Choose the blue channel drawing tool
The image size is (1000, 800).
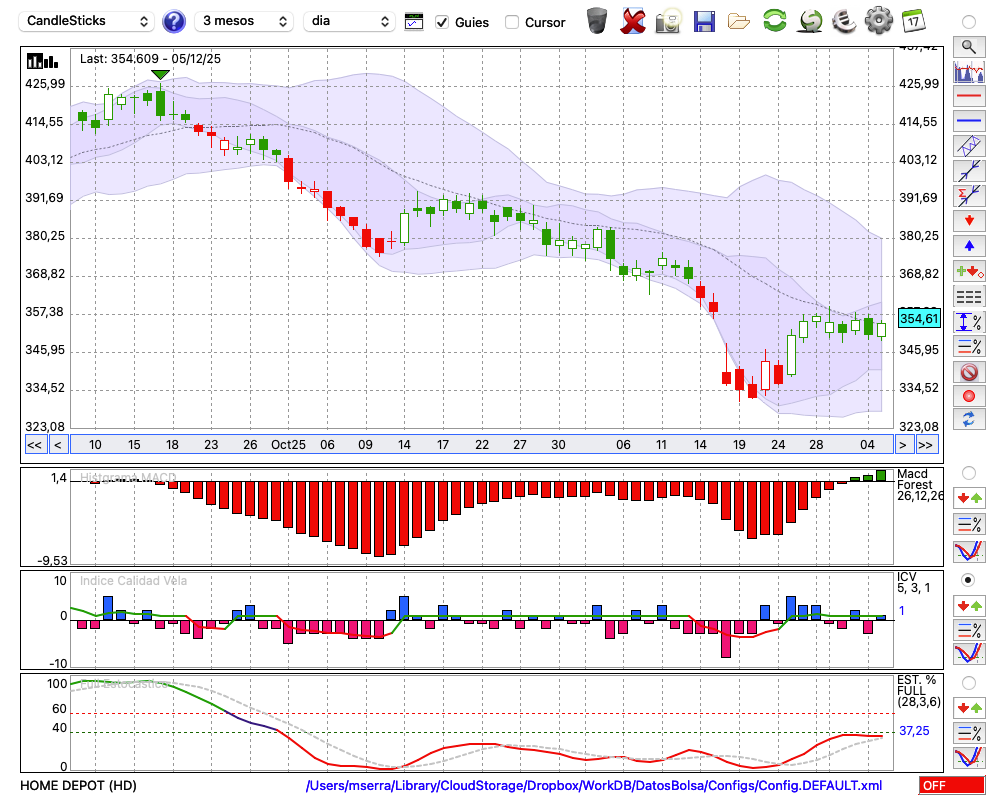coord(968,146)
